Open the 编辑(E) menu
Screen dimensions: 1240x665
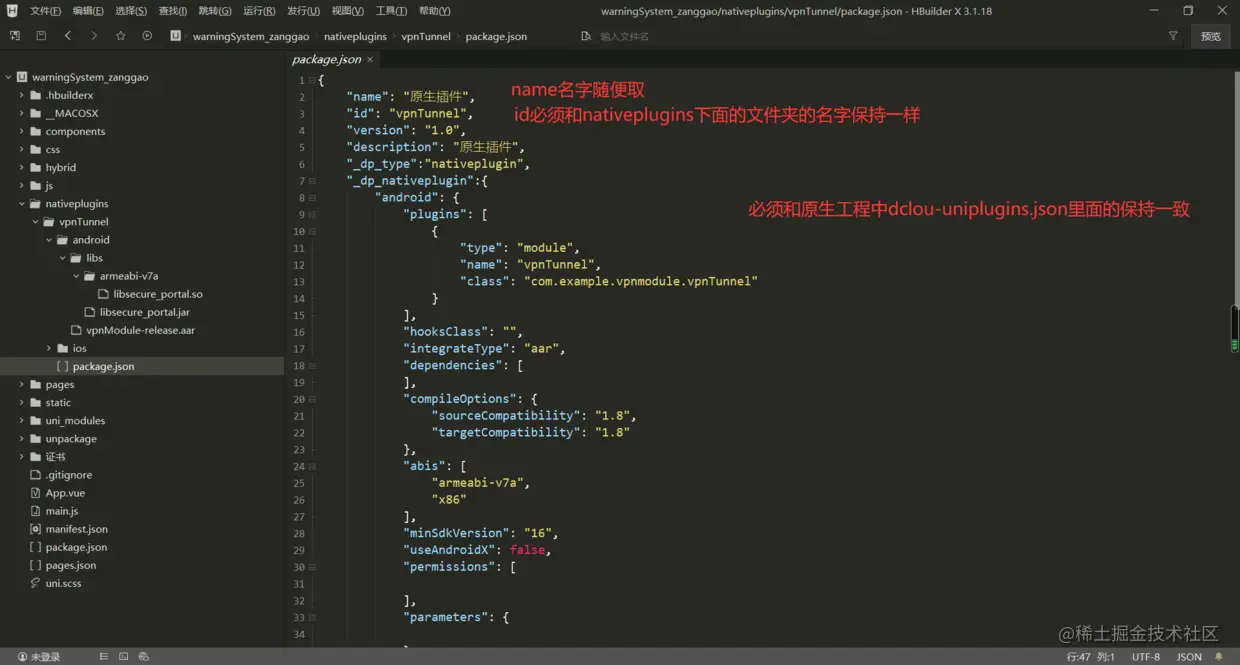point(88,11)
